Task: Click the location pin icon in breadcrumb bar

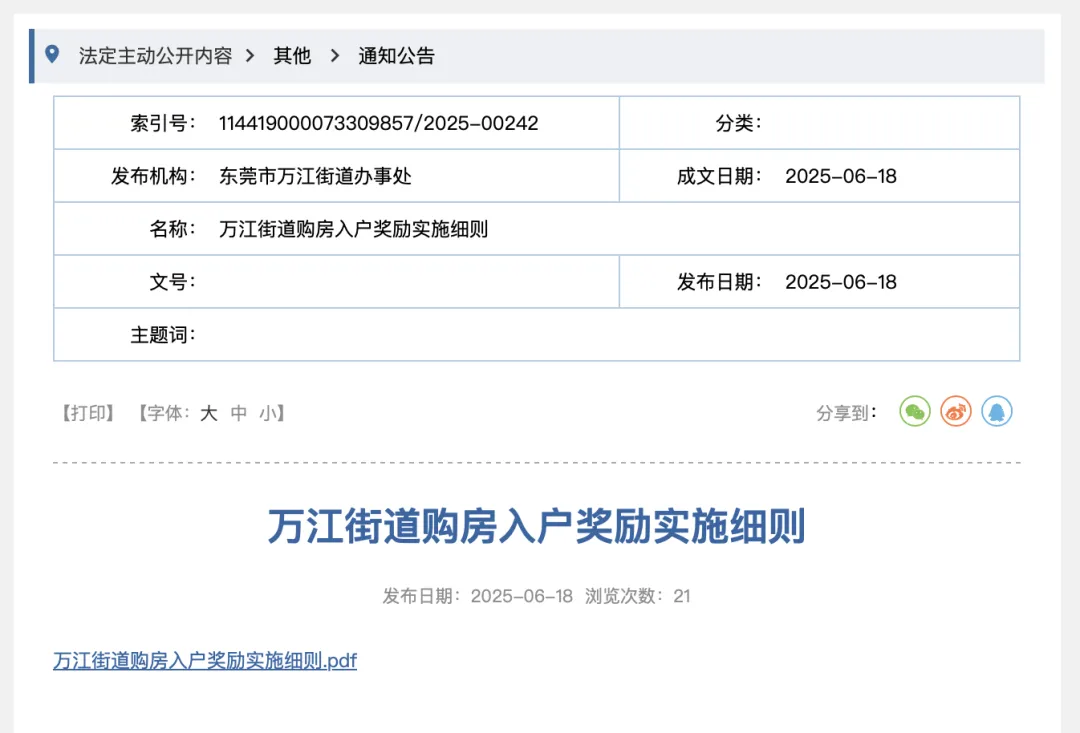Action: [x=52, y=55]
